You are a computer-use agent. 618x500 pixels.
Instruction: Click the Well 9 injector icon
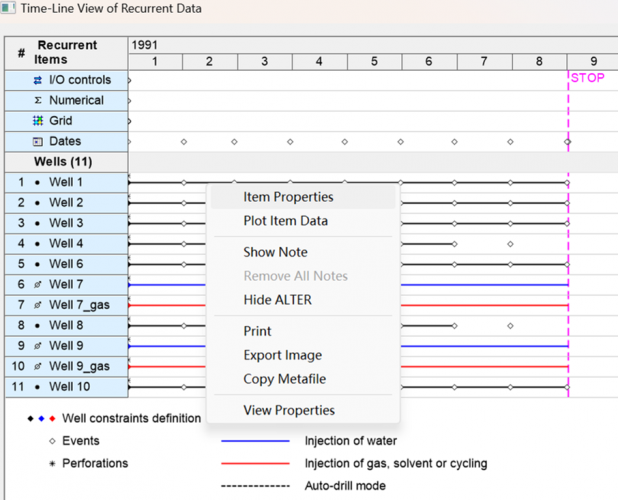(38, 346)
